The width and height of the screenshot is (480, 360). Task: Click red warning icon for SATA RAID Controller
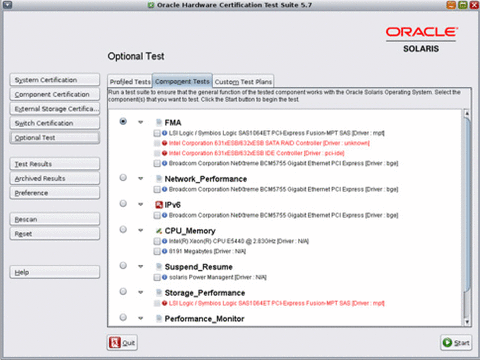165,143
